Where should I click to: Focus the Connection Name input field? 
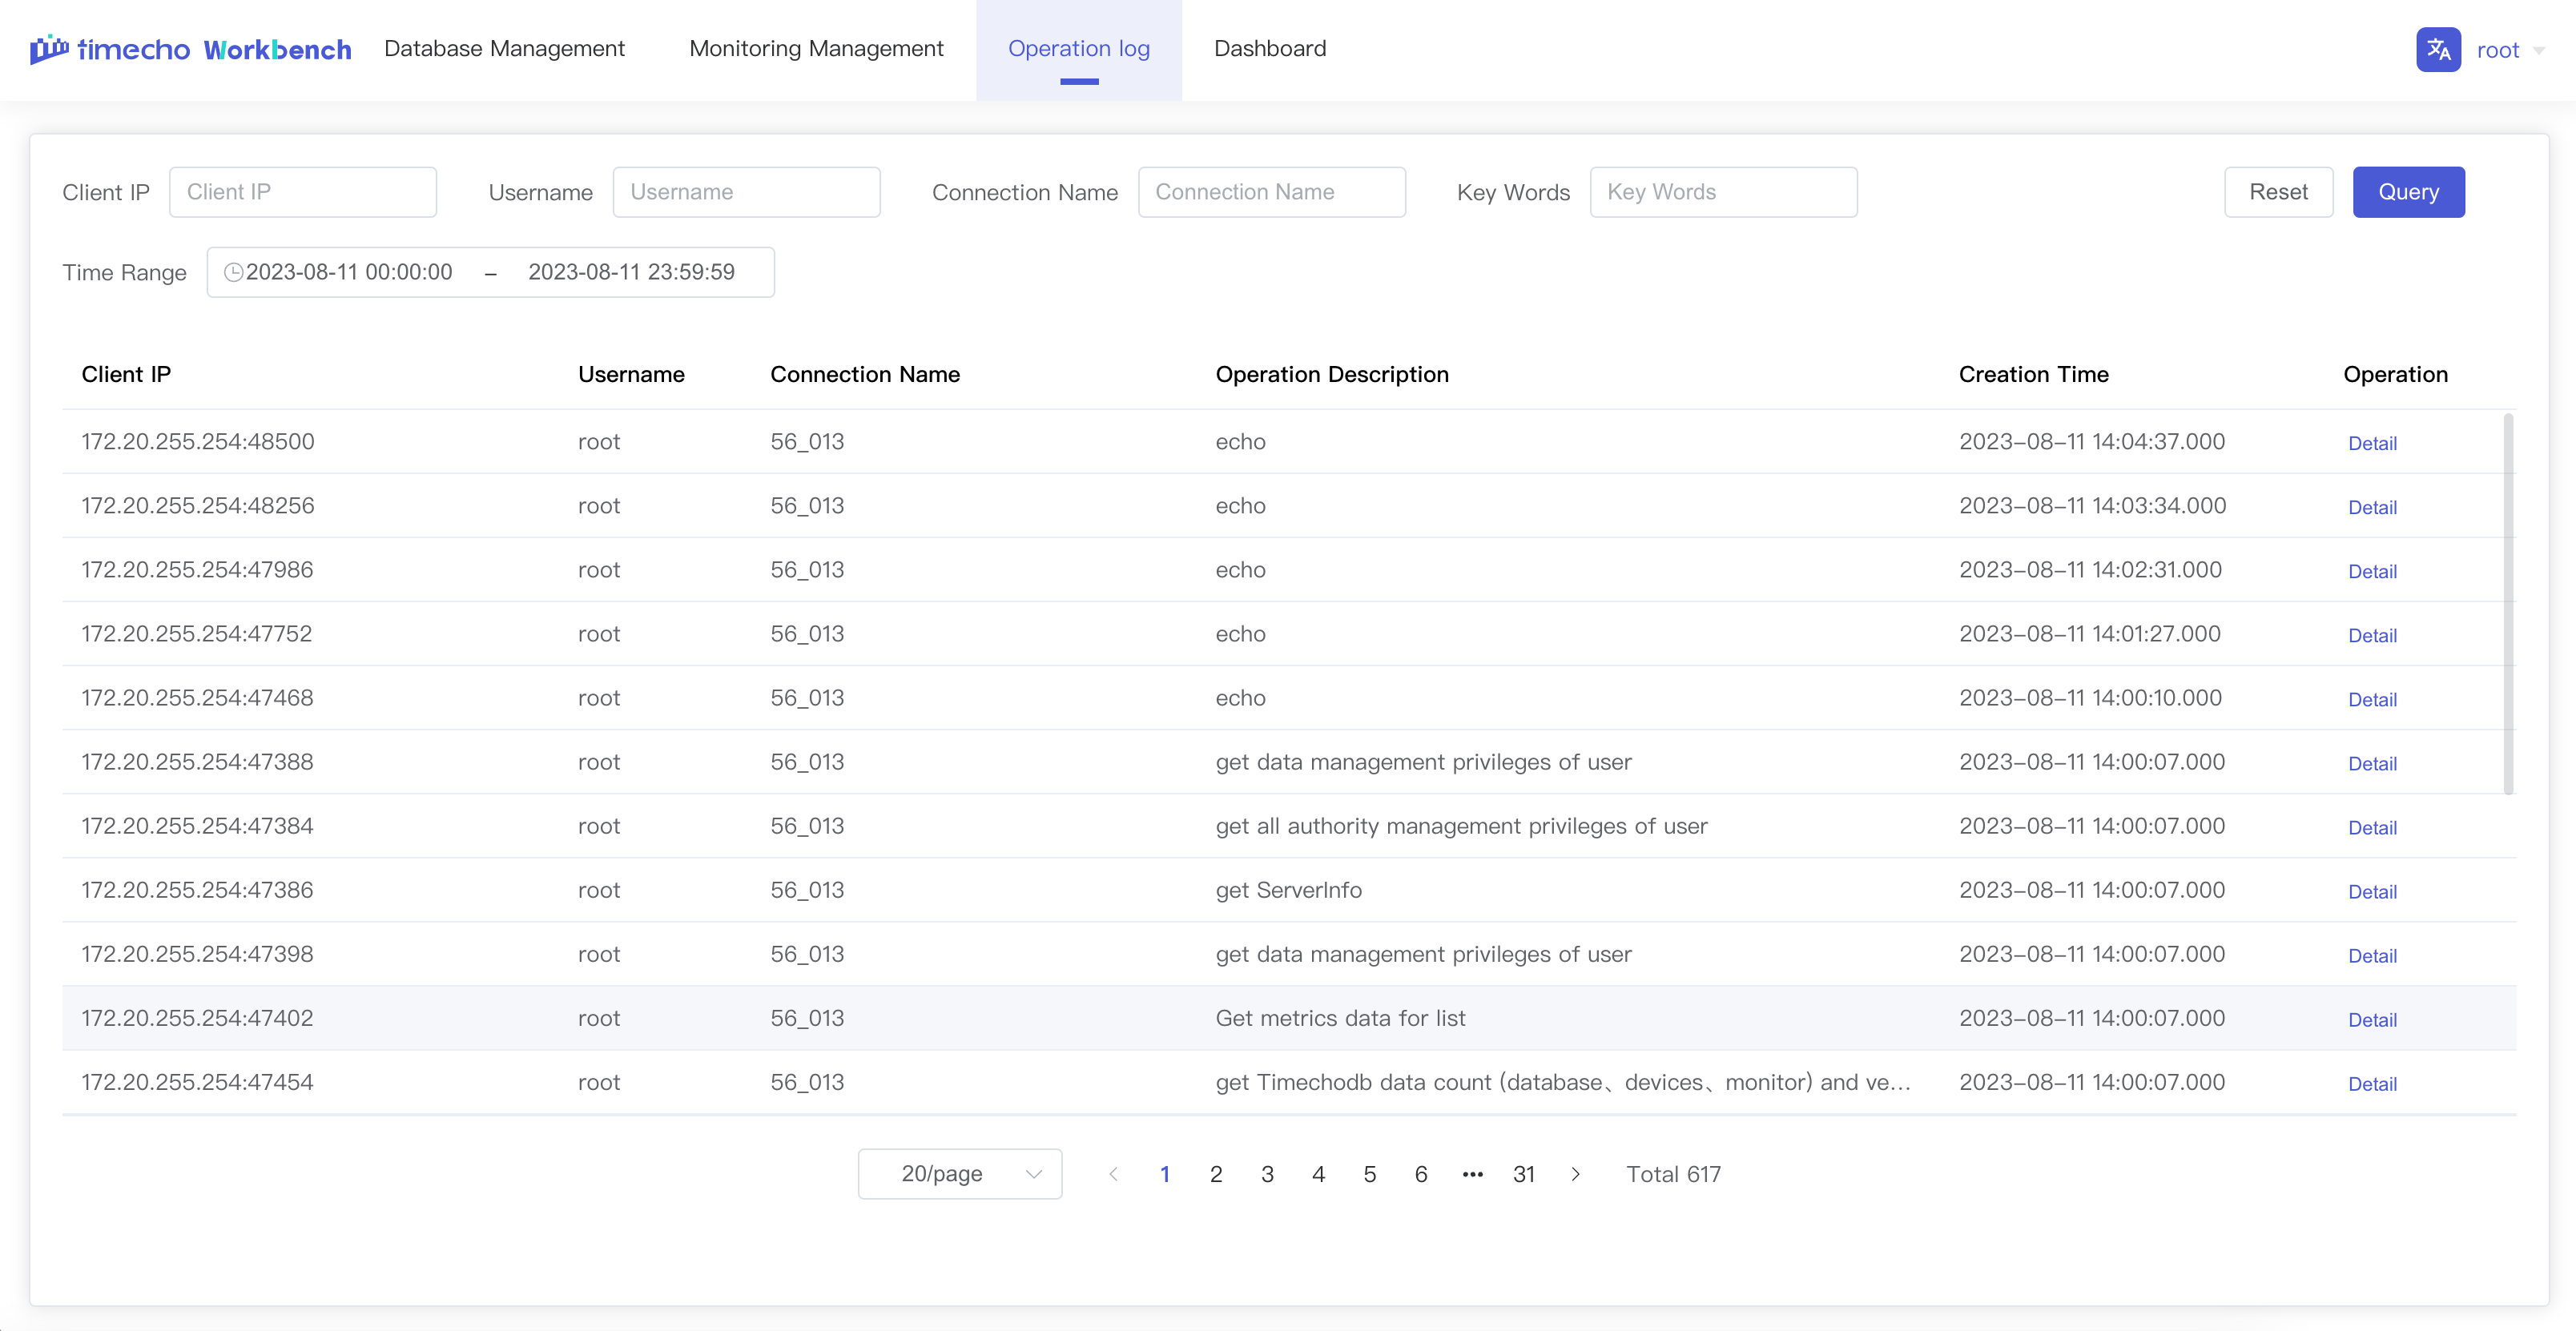[x=1271, y=192]
